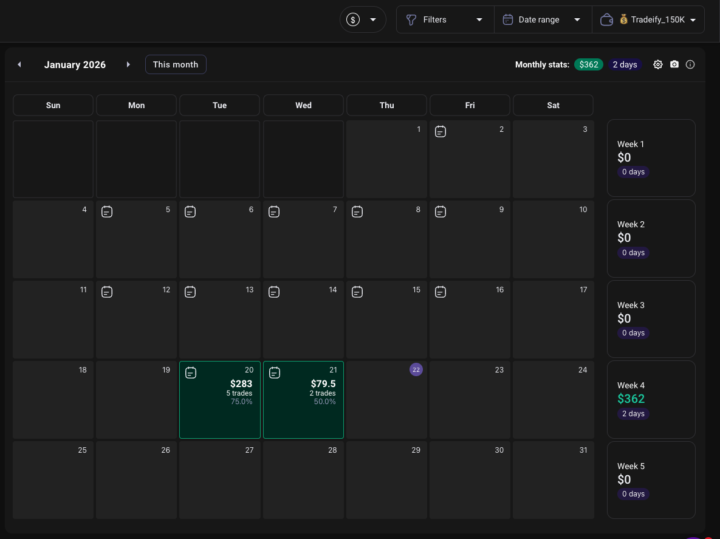Go to next month arrow
The height and width of the screenshot is (539, 720).
point(128,65)
